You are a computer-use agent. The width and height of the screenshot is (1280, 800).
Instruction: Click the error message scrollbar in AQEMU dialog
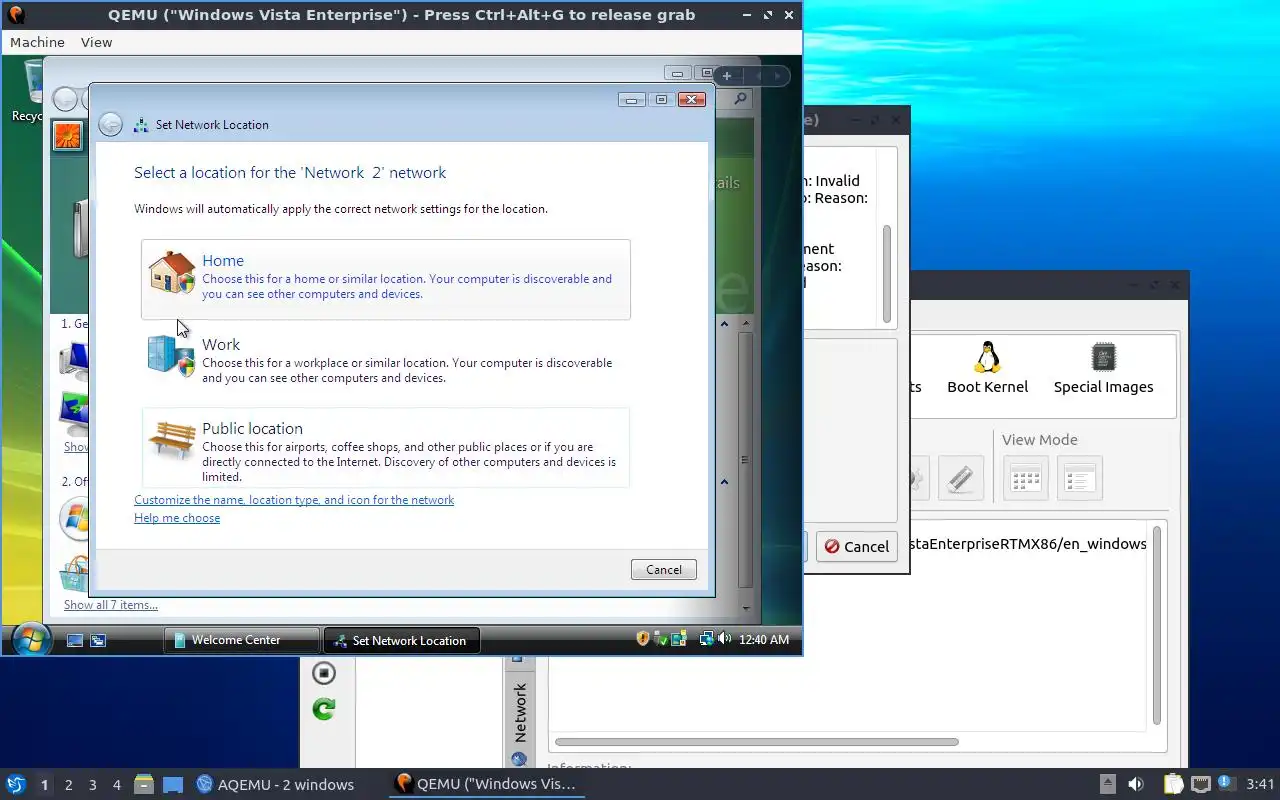(x=886, y=273)
